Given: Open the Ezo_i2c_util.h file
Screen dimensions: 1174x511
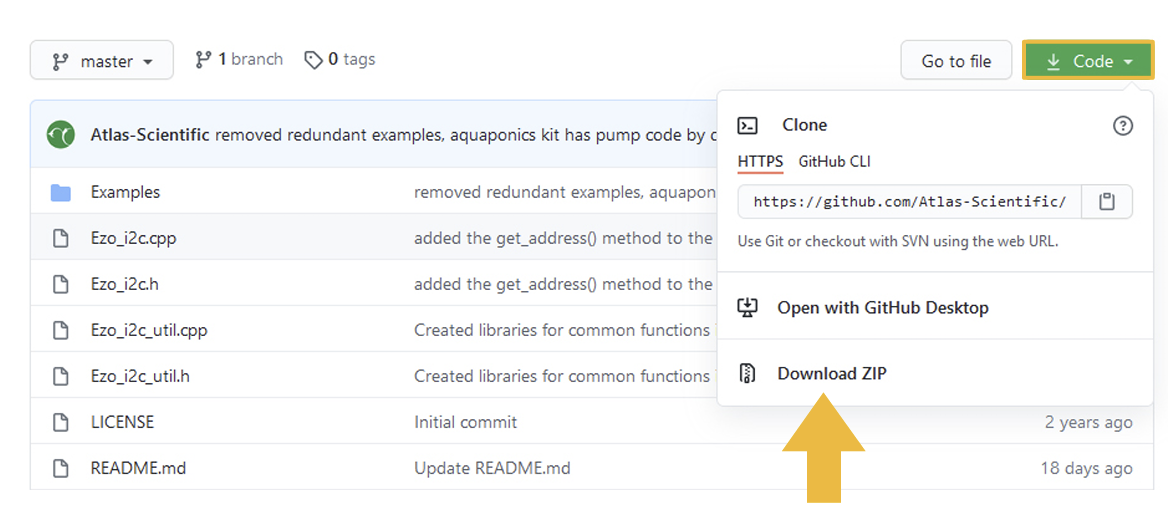Looking at the screenshot, I should 140,376.
